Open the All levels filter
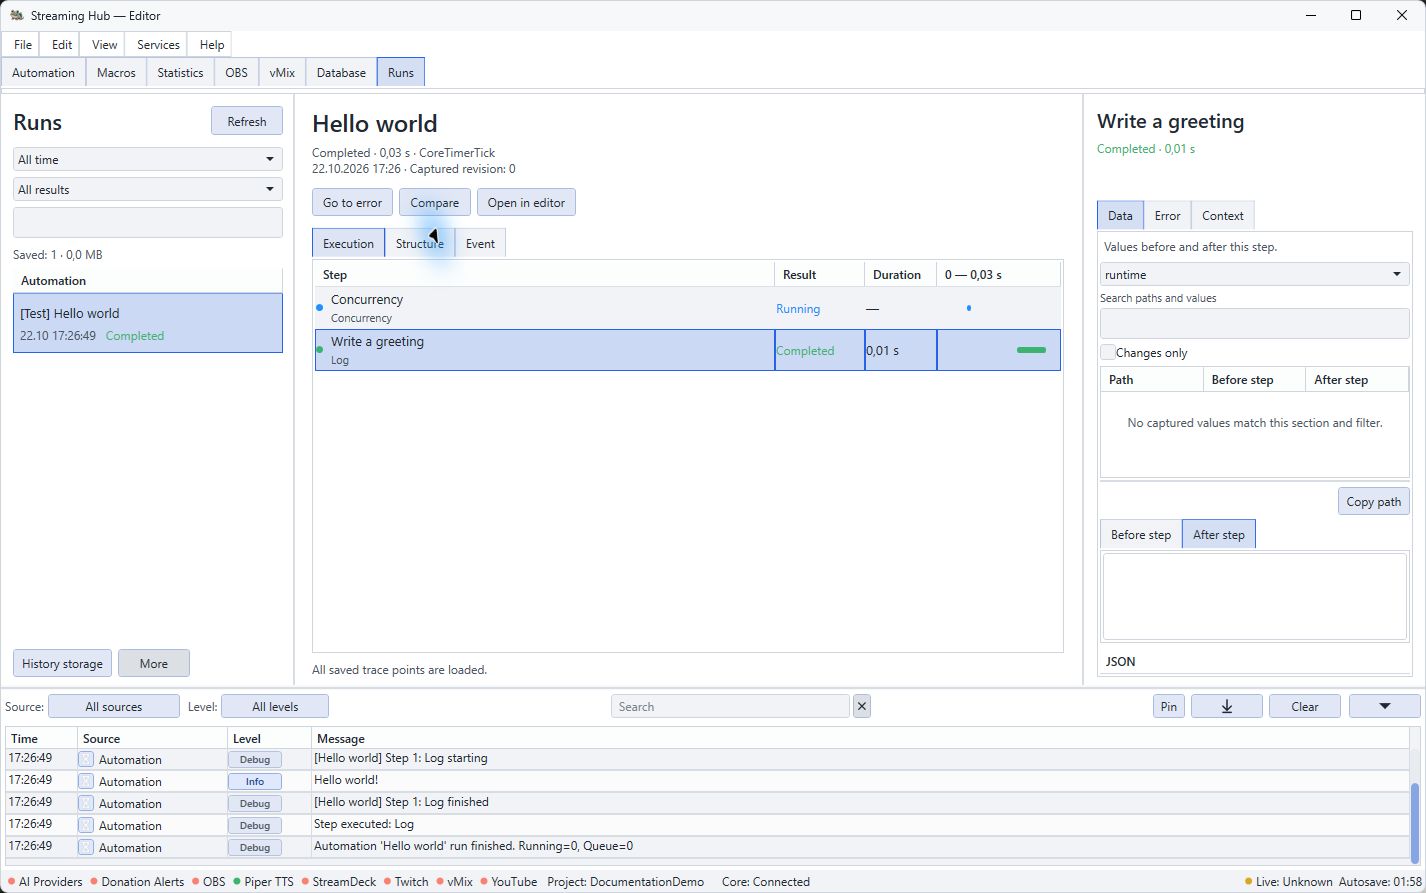1426x893 pixels. tap(275, 706)
